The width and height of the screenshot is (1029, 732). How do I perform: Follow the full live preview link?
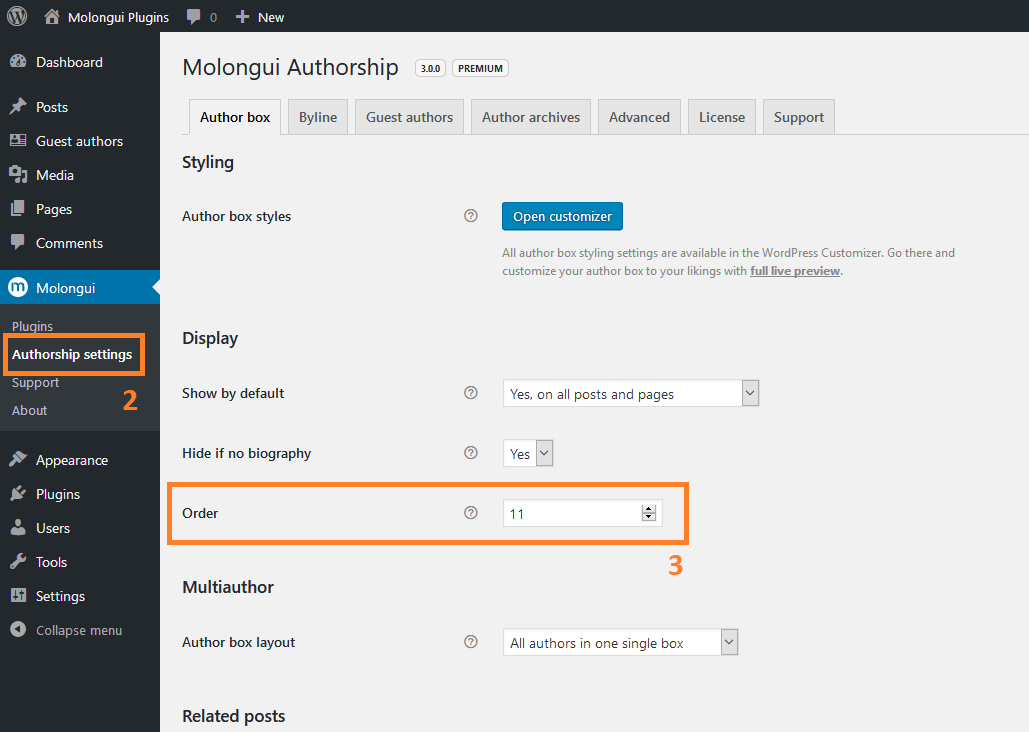pyautogui.click(x=795, y=271)
